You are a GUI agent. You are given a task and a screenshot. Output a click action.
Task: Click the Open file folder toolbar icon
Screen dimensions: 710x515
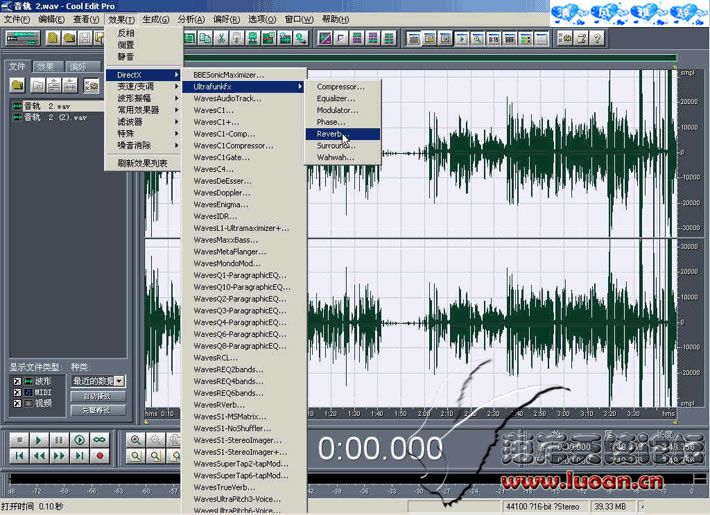click(x=69, y=39)
